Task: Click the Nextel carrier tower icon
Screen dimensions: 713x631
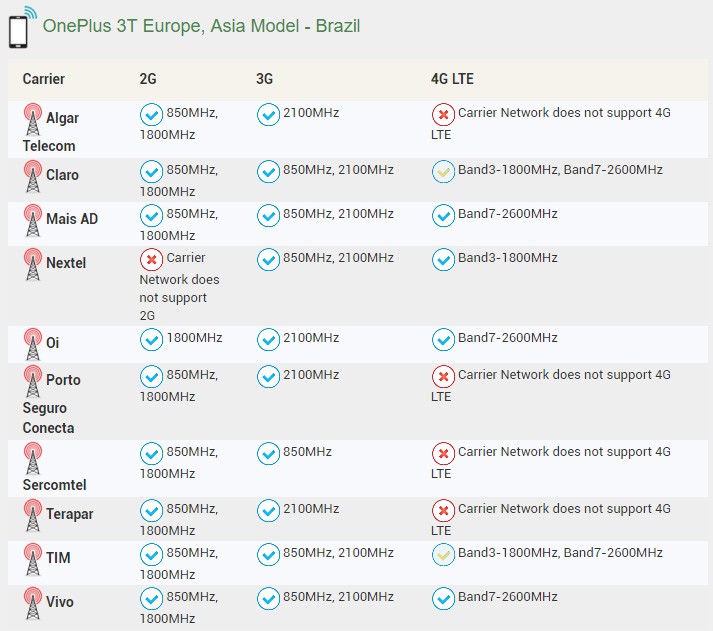Action: [x=33, y=264]
